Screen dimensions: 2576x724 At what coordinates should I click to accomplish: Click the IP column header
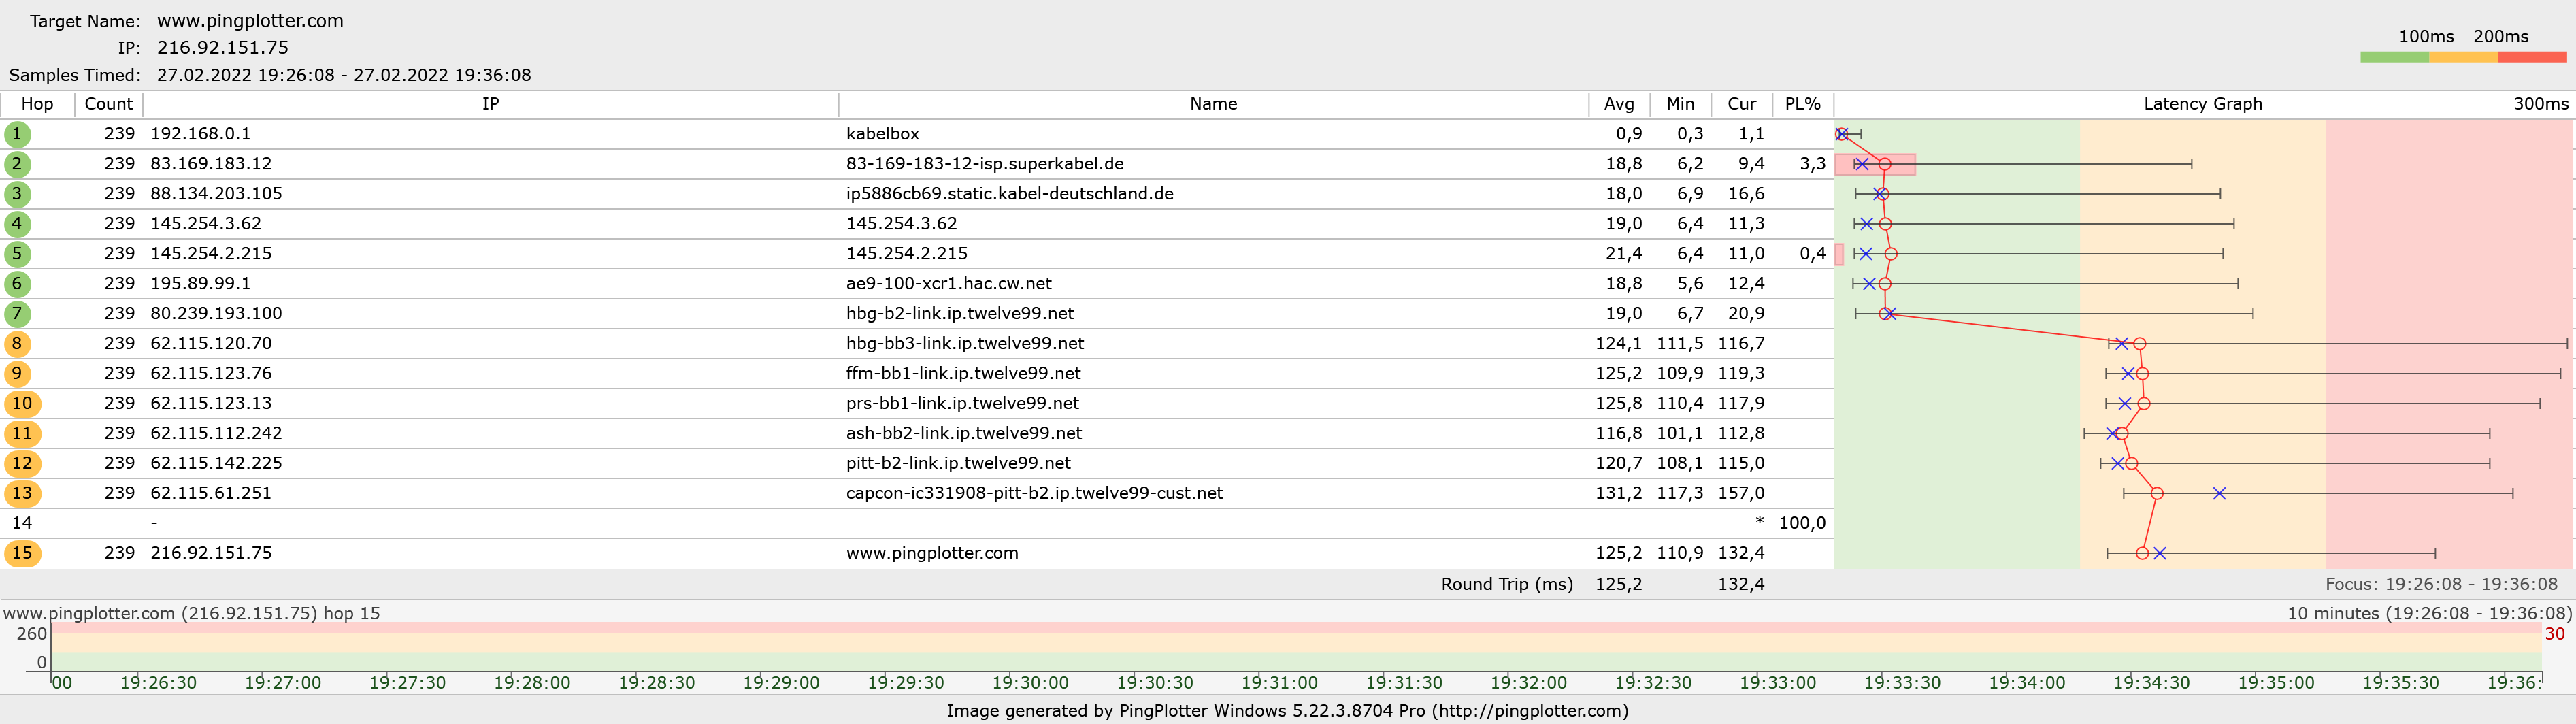click(490, 104)
